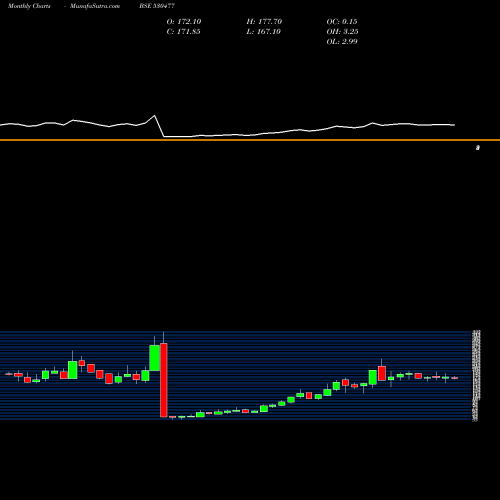
Task: Click the sharp peak on the white line
Action: (154, 116)
